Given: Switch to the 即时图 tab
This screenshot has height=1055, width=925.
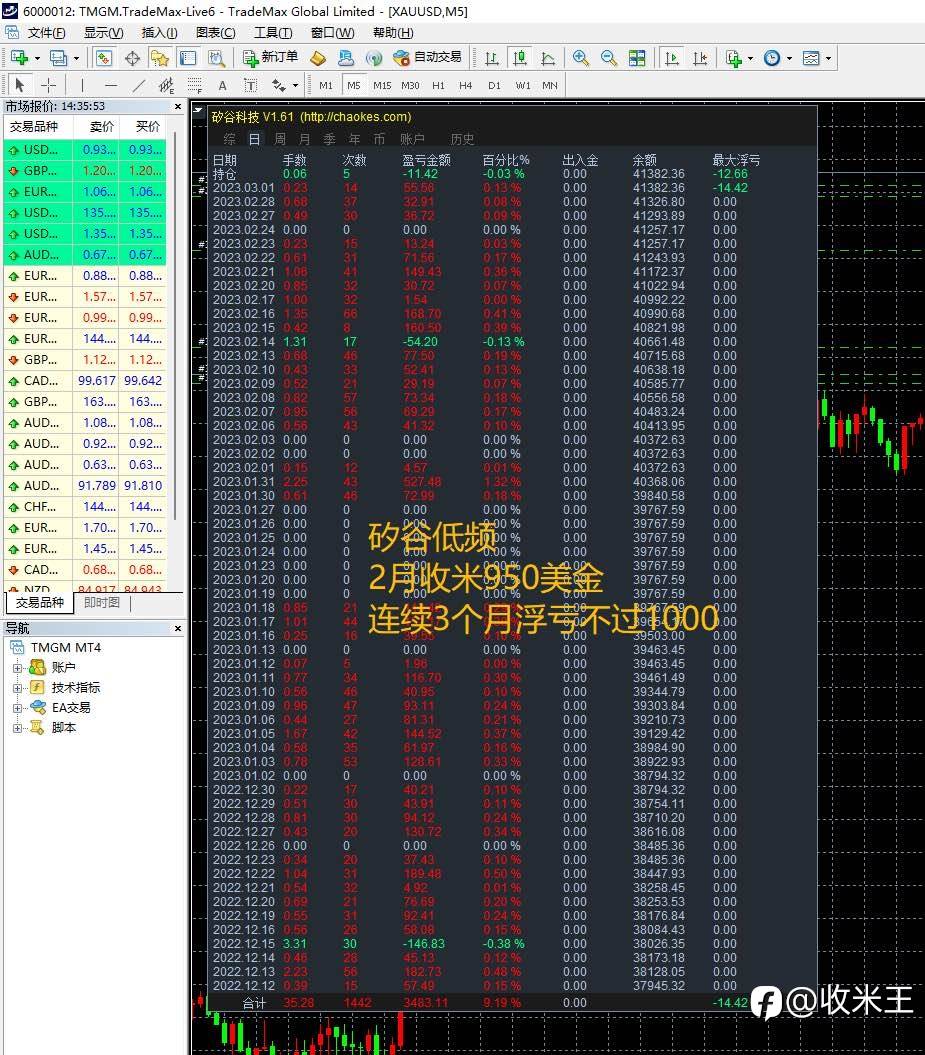Looking at the screenshot, I should [102, 602].
